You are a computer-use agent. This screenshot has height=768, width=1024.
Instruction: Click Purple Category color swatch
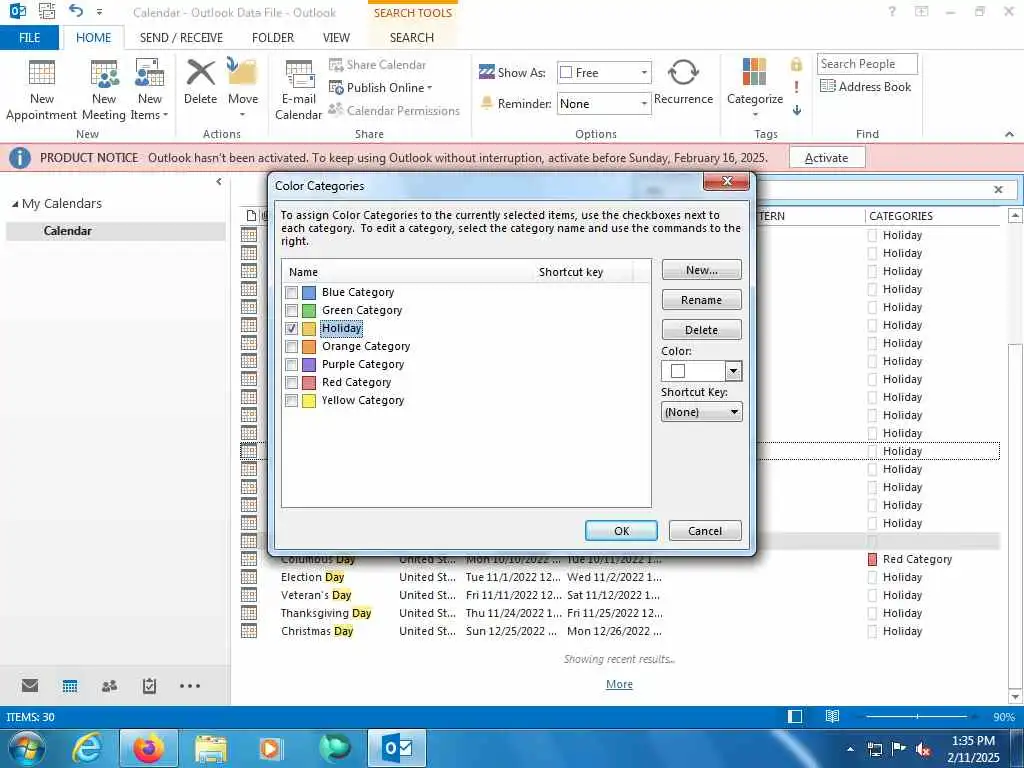point(309,364)
